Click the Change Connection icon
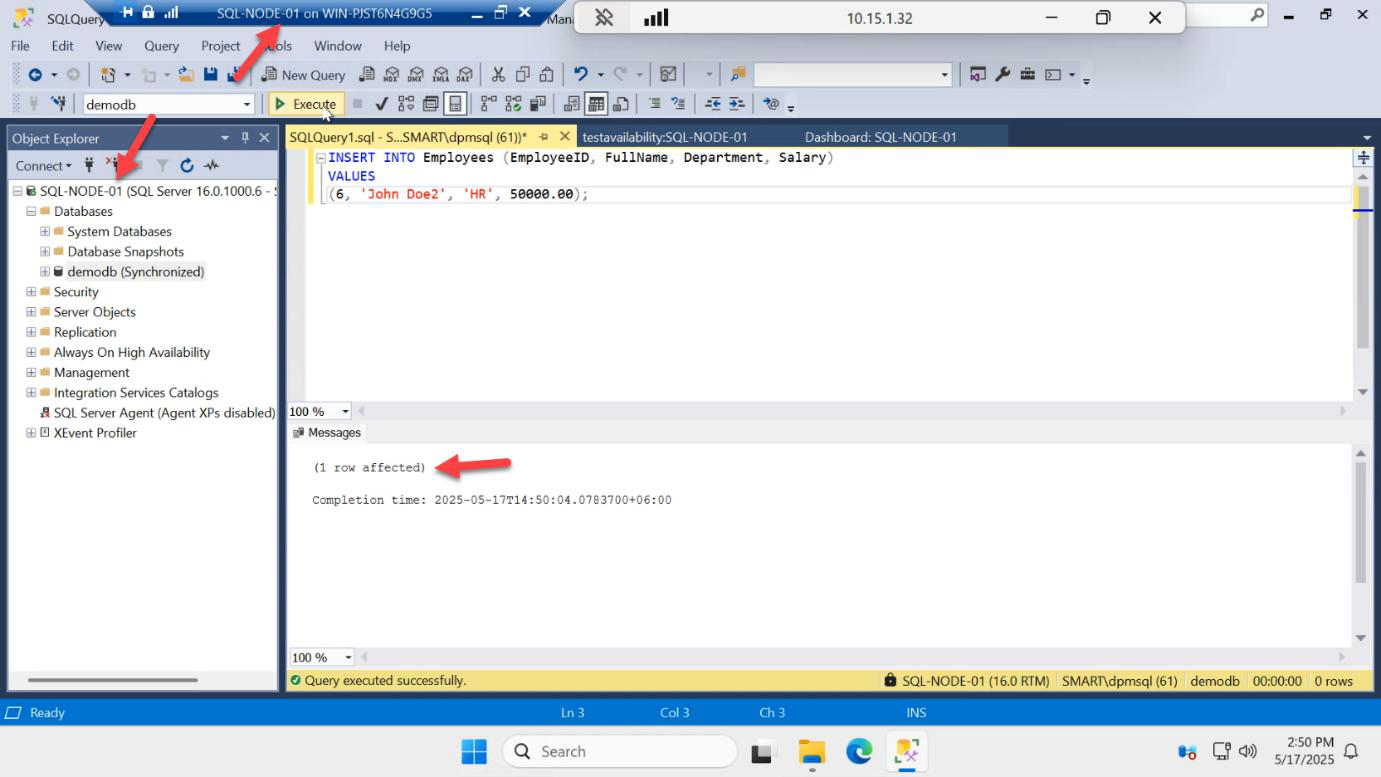 (59, 103)
